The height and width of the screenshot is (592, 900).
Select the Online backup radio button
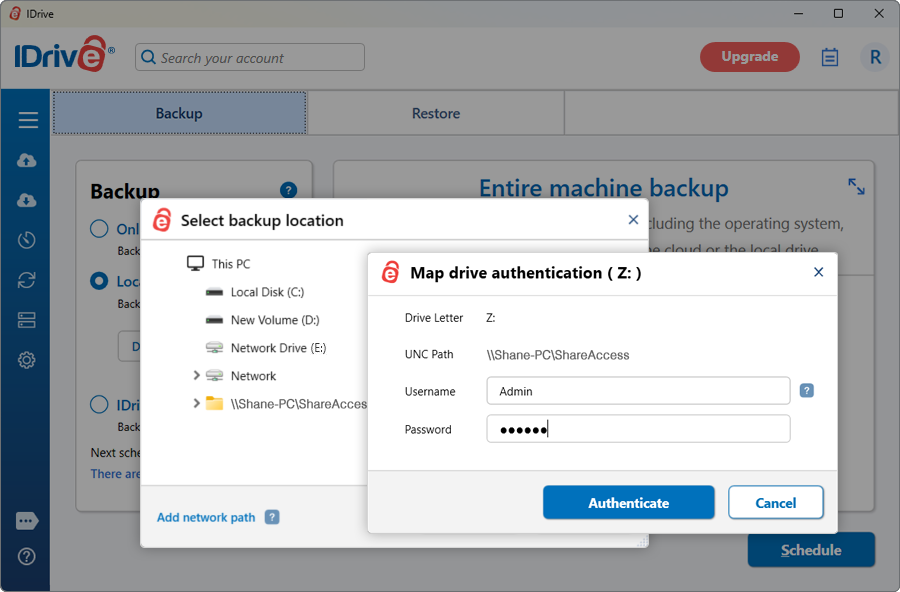99,229
